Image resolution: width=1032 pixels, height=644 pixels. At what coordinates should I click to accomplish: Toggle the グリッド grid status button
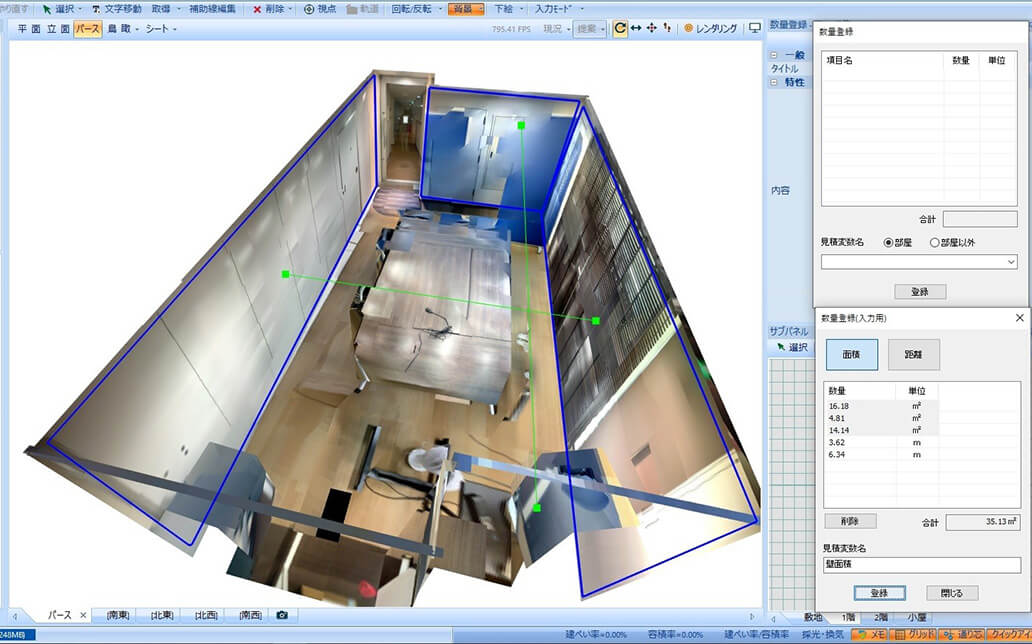pyautogui.click(x=914, y=635)
